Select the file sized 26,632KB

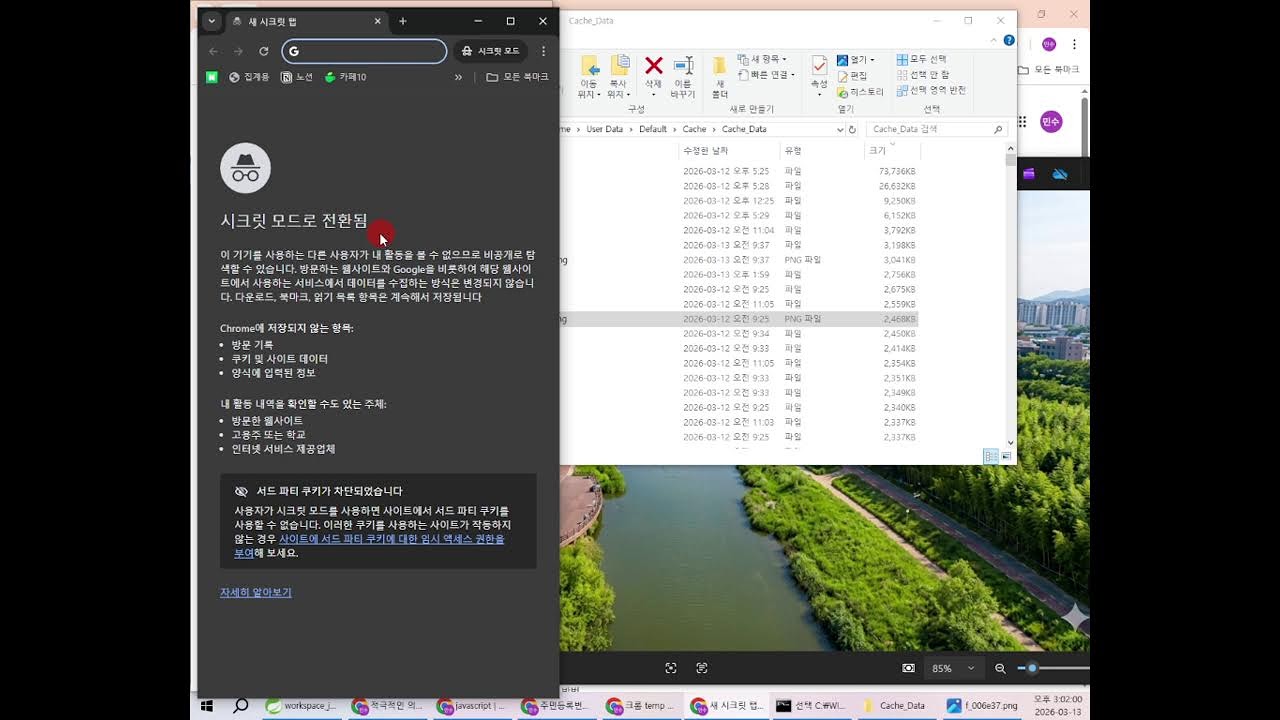739,186
